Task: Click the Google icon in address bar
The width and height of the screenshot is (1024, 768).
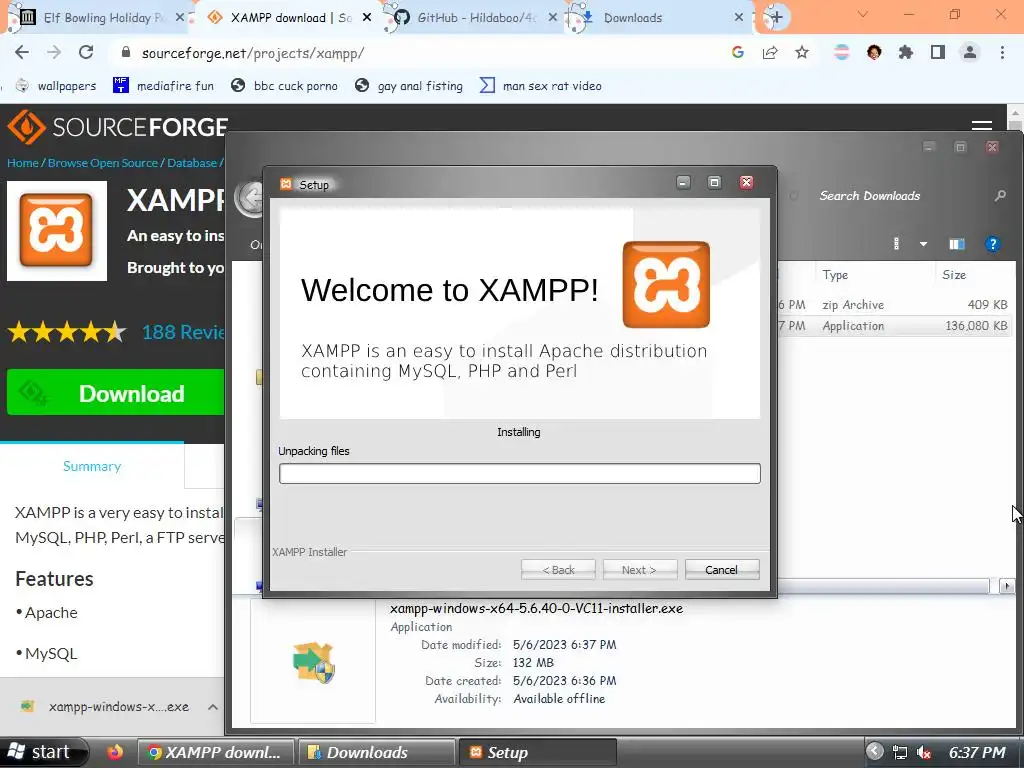Action: (738, 53)
